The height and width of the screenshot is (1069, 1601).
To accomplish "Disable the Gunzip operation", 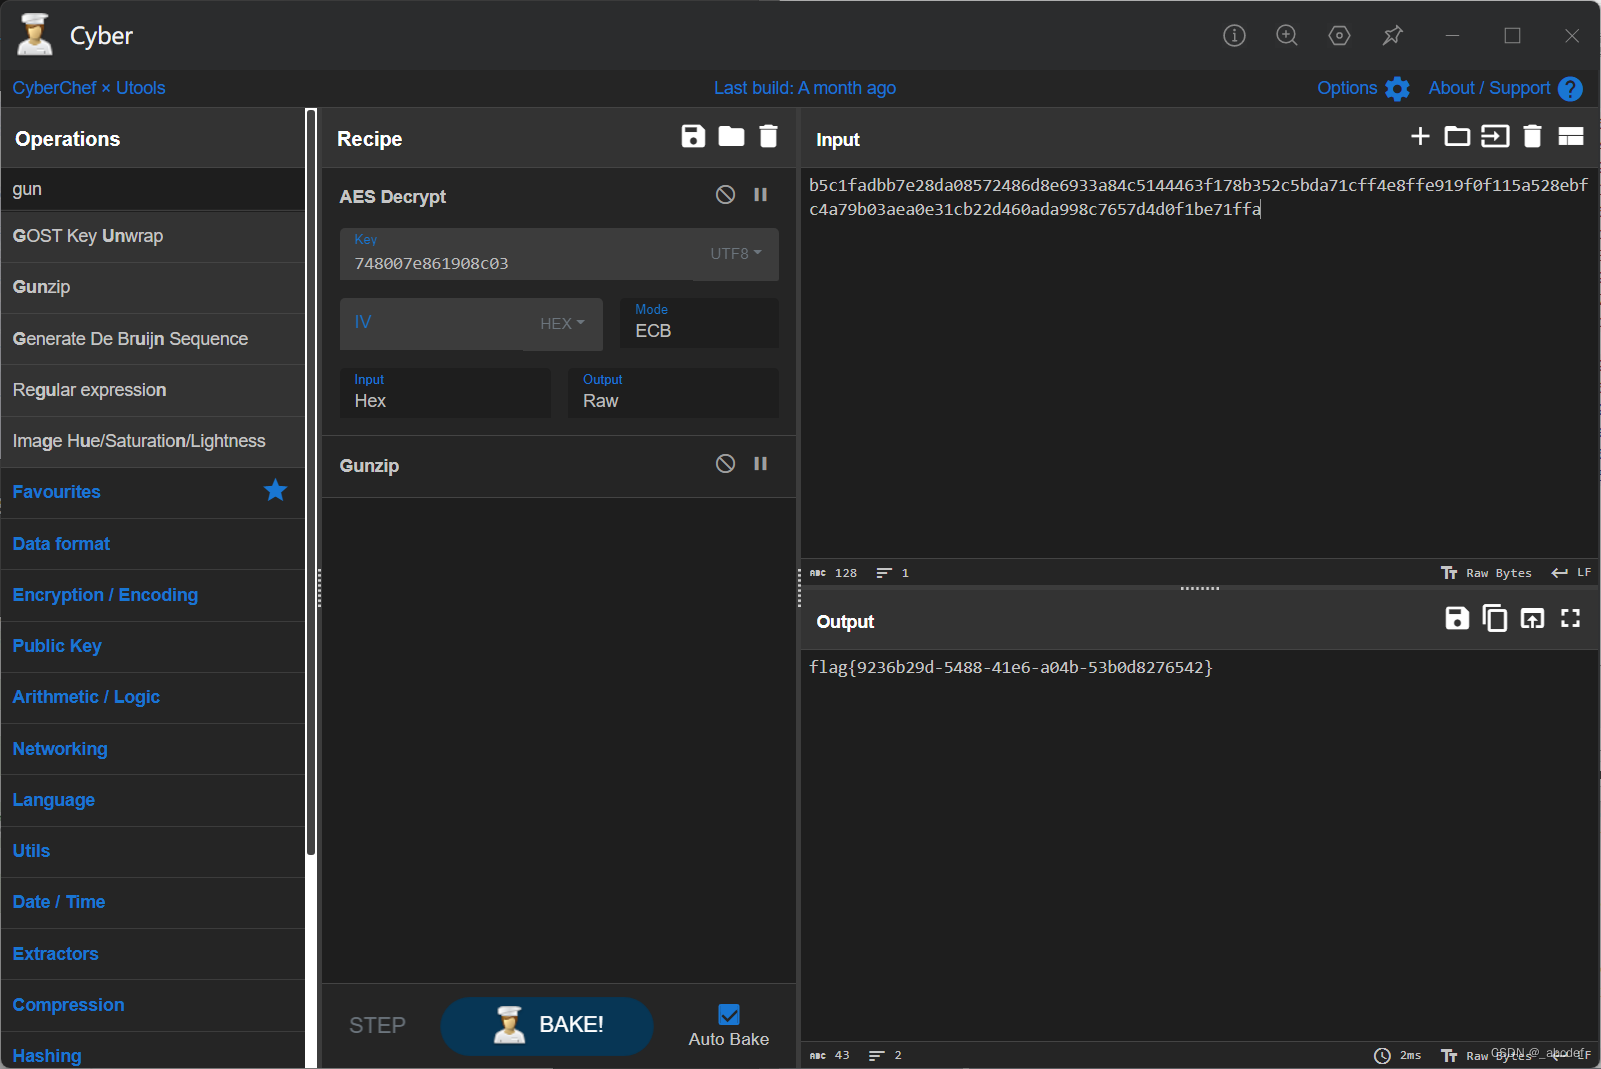I will [725, 464].
